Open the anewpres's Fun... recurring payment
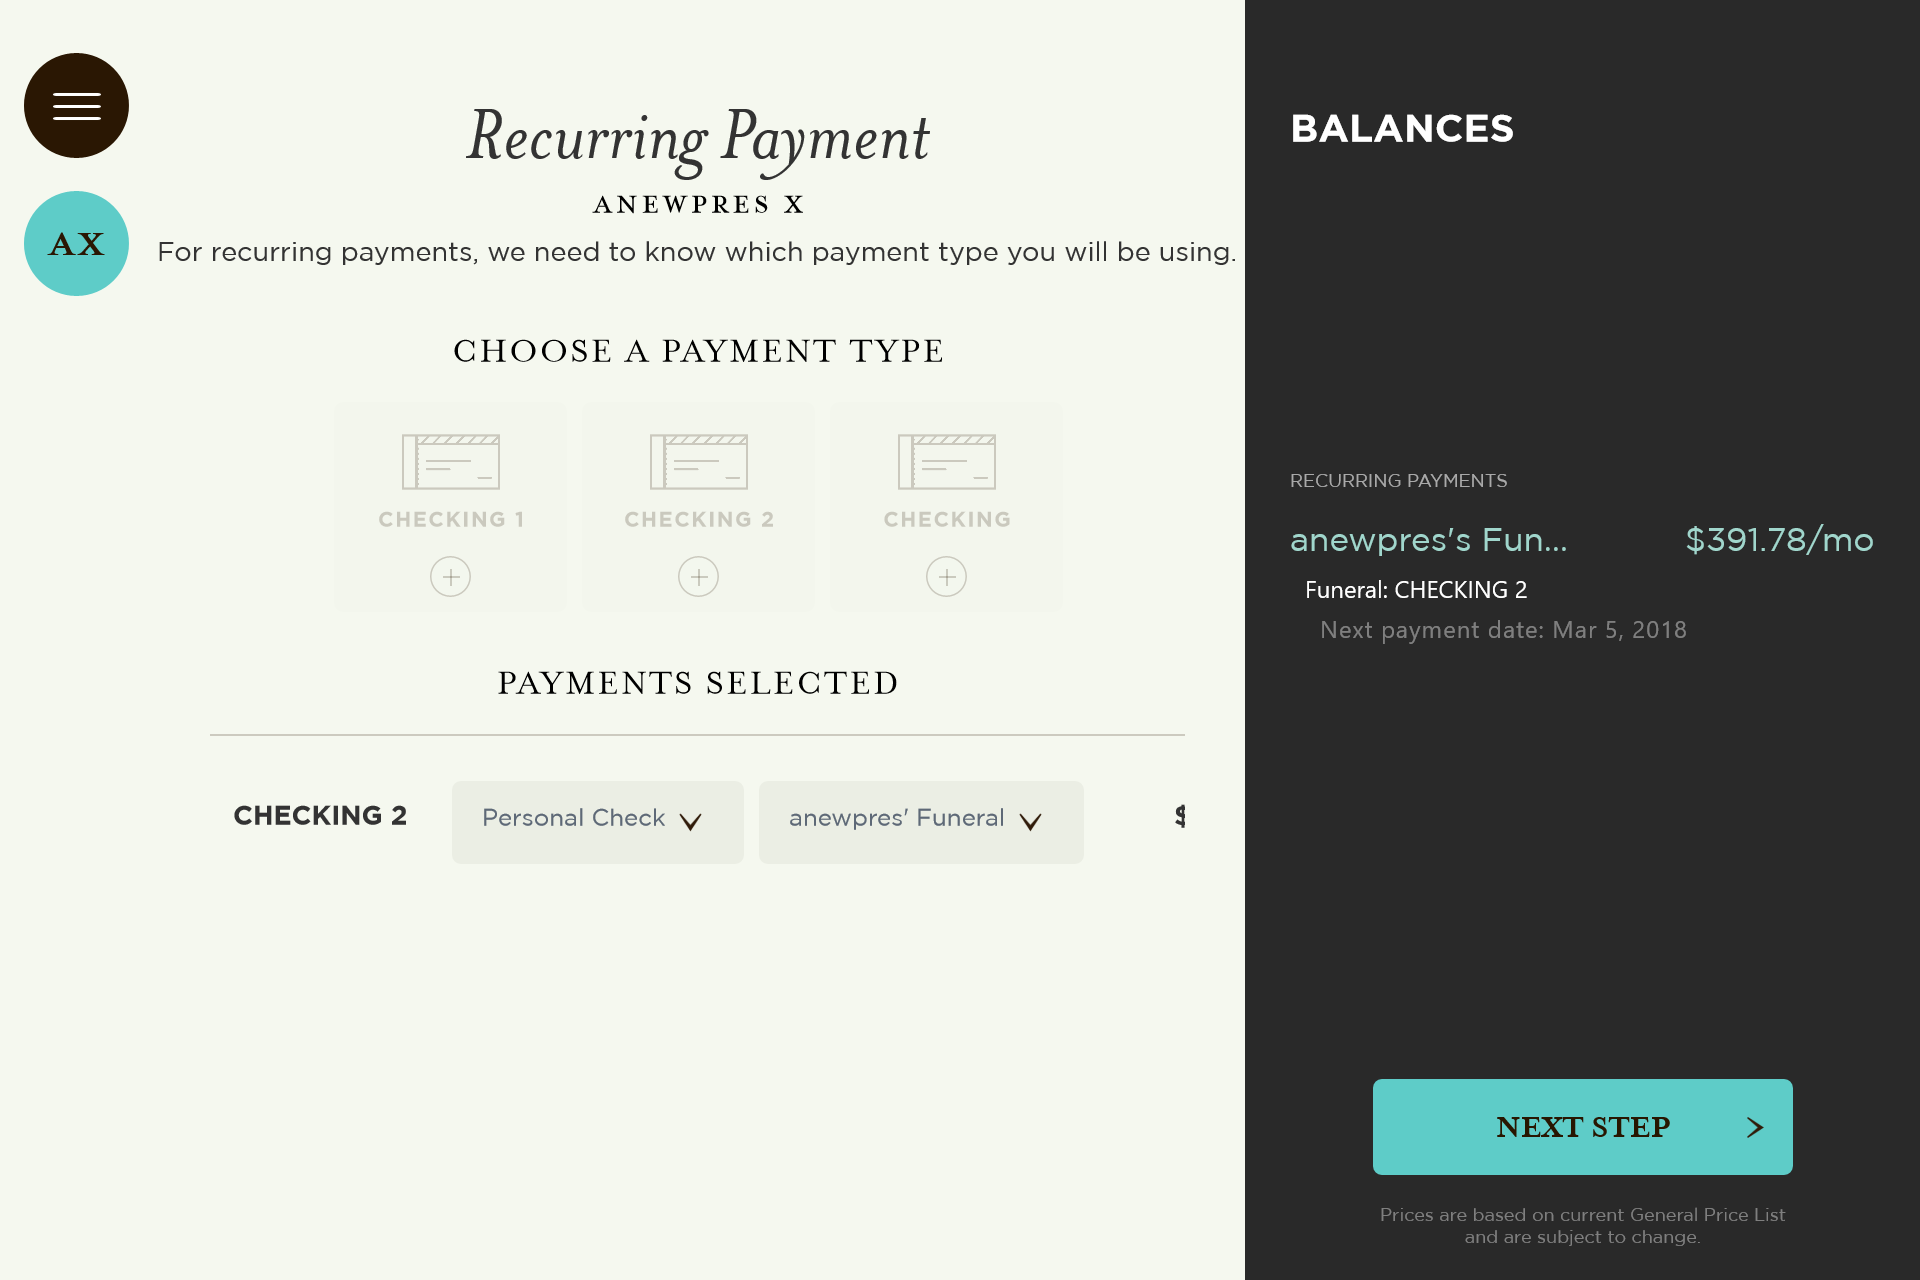 [1428, 540]
